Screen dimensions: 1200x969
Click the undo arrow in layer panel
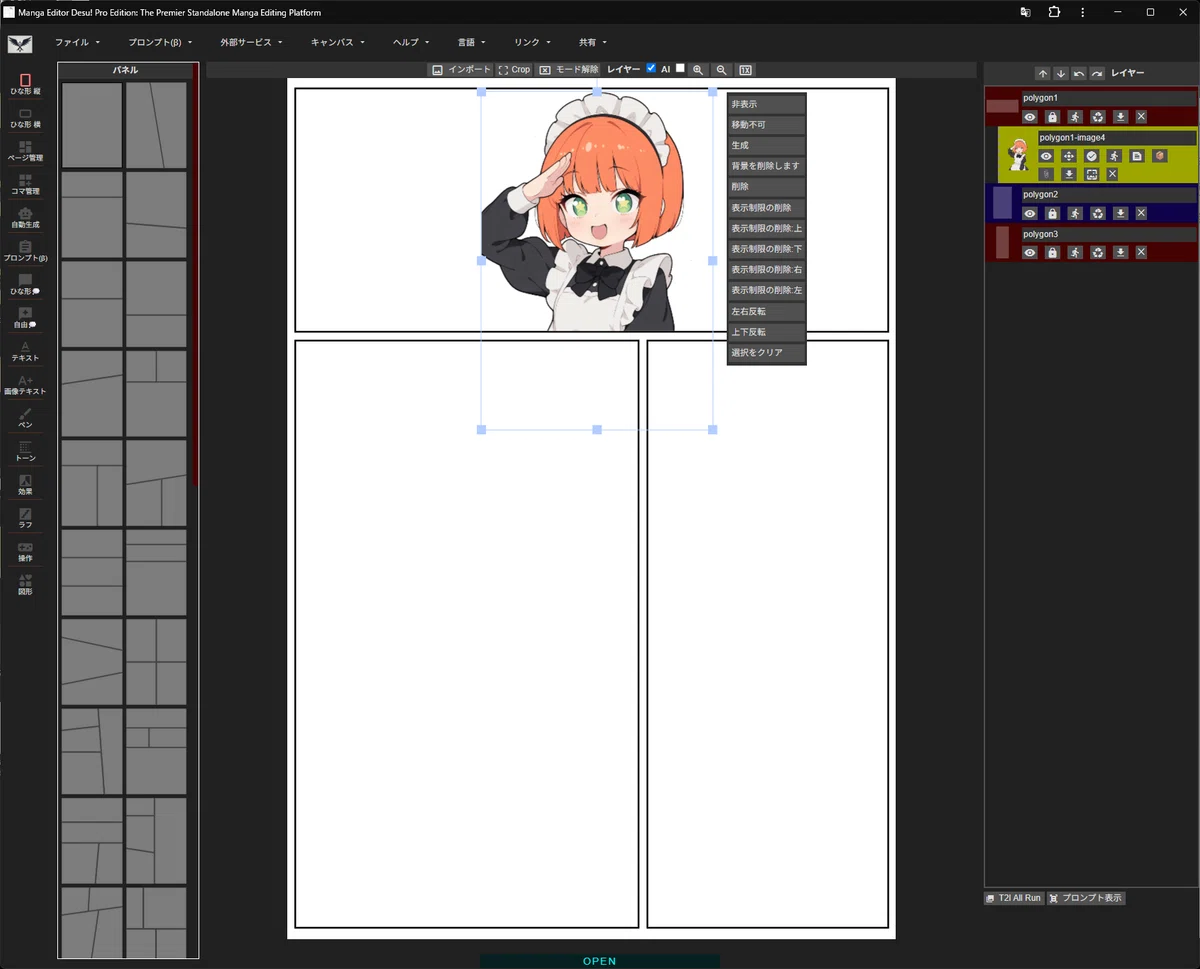pos(1078,74)
